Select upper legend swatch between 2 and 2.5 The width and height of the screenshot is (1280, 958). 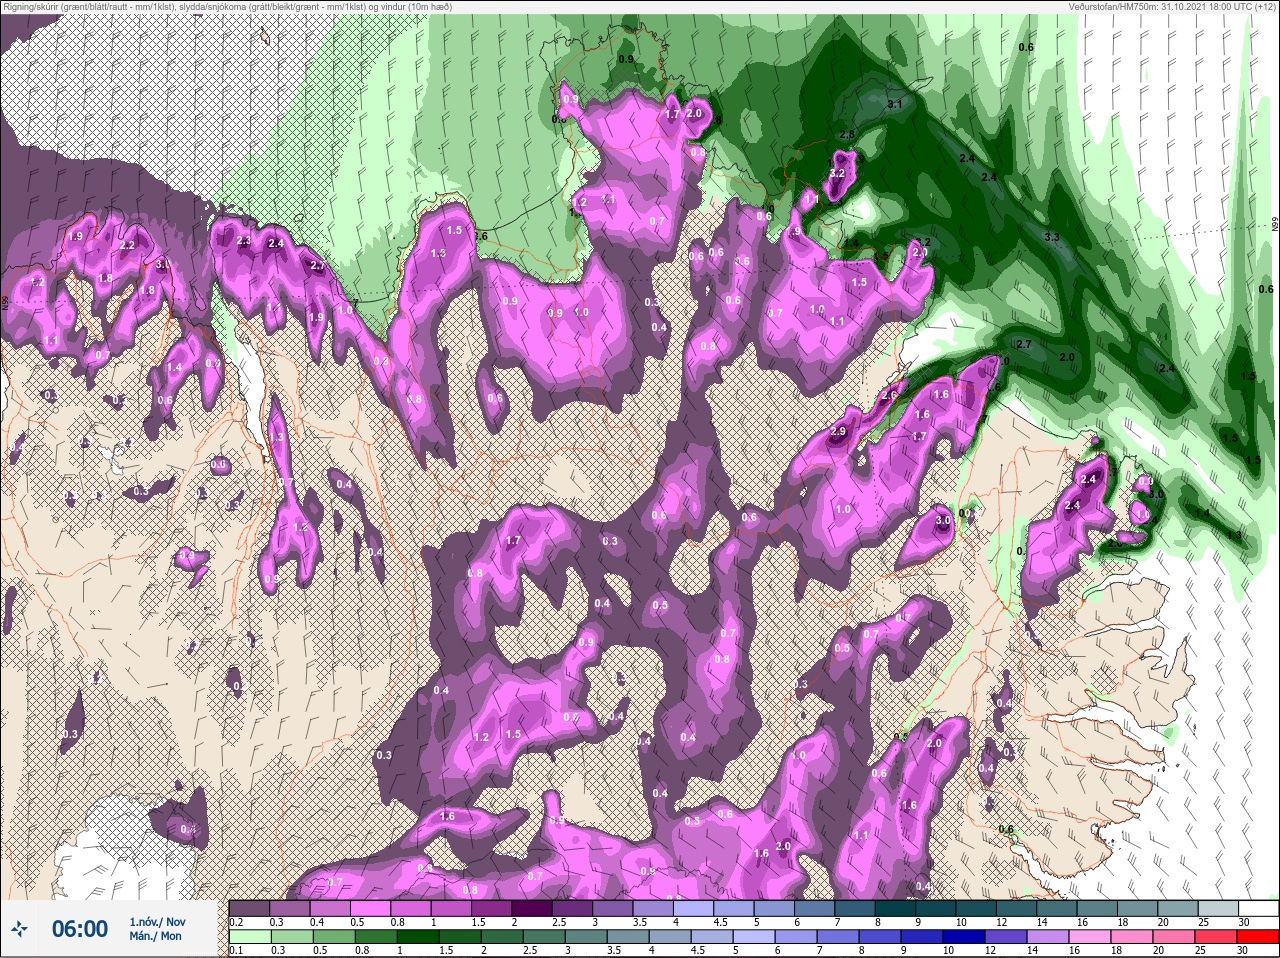coord(534,908)
